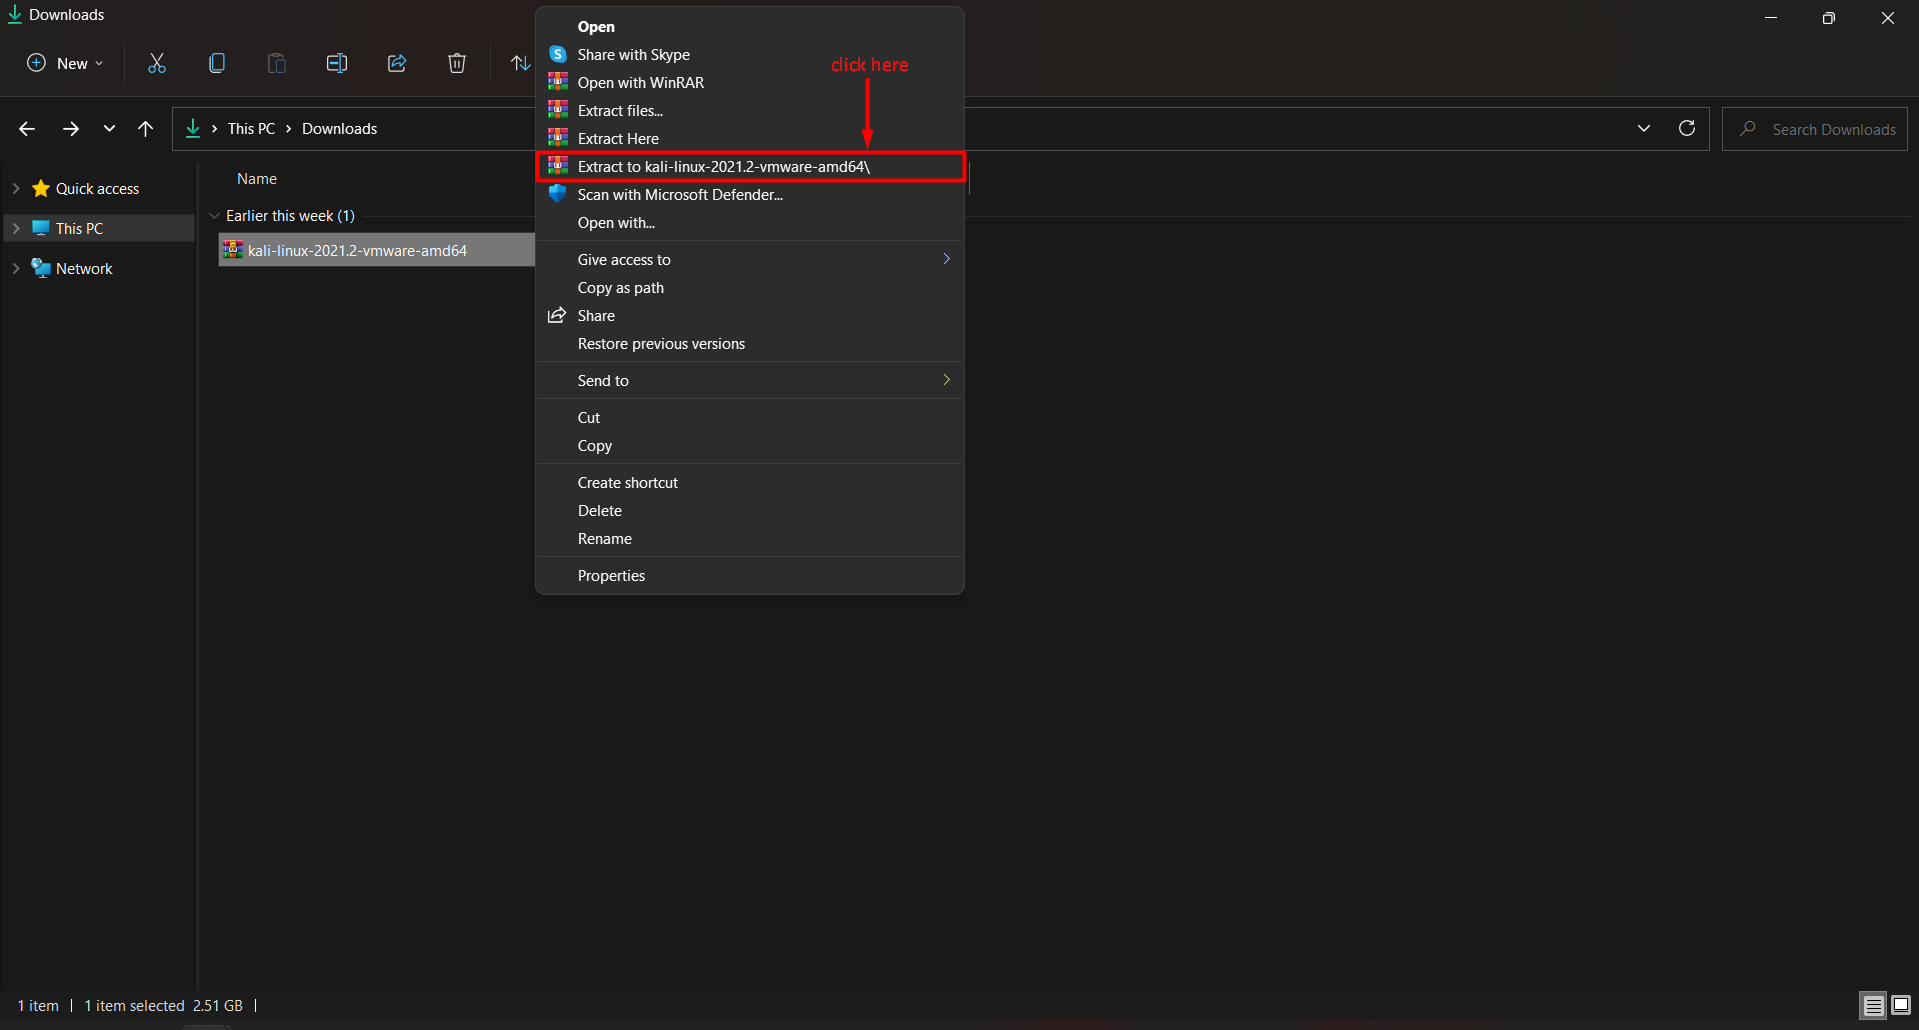The height and width of the screenshot is (1030, 1919).
Task: Navigate back with the back arrow
Action: click(x=27, y=128)
